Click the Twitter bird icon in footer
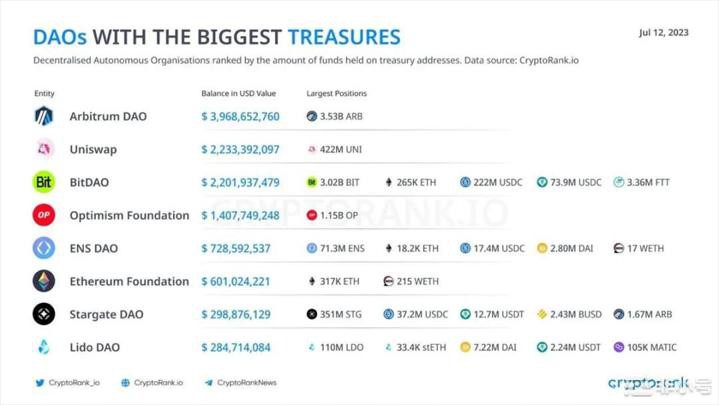The image size is (719, 405). click(40, 383)
